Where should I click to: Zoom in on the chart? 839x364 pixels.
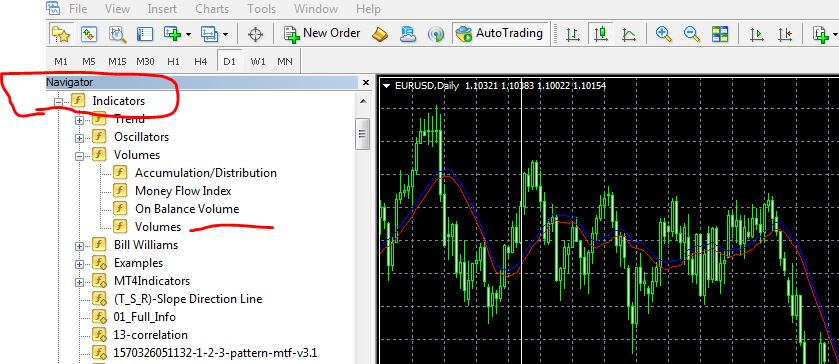[664, 34]
